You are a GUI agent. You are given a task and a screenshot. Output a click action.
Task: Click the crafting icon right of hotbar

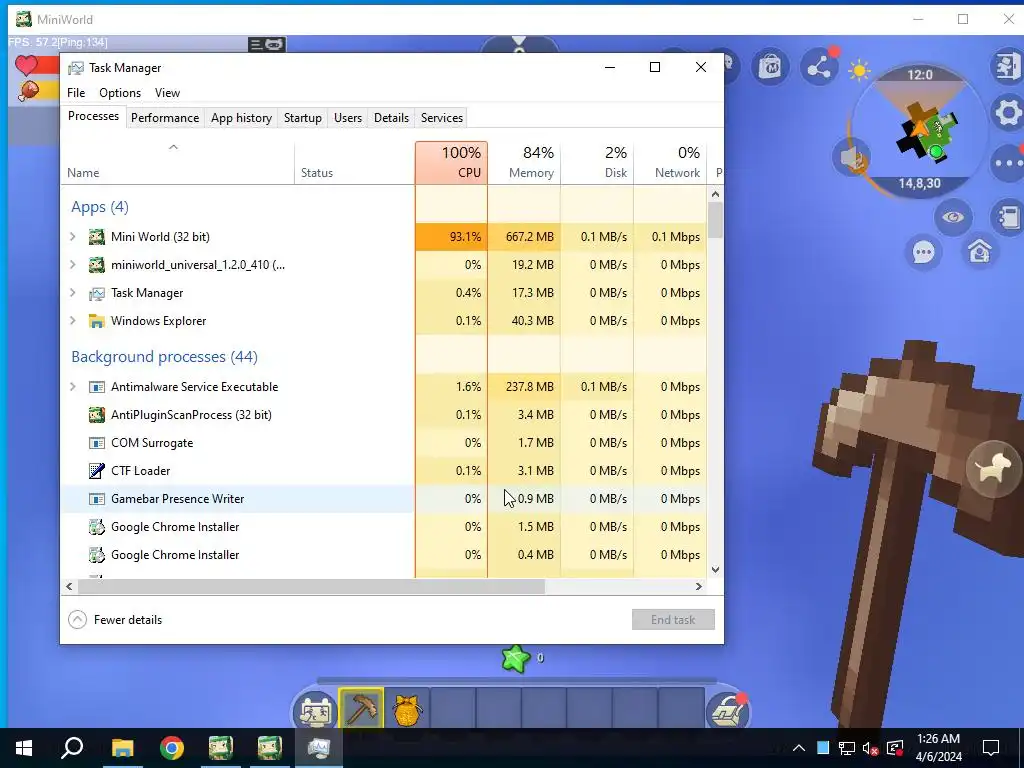(x=728, y=711)
